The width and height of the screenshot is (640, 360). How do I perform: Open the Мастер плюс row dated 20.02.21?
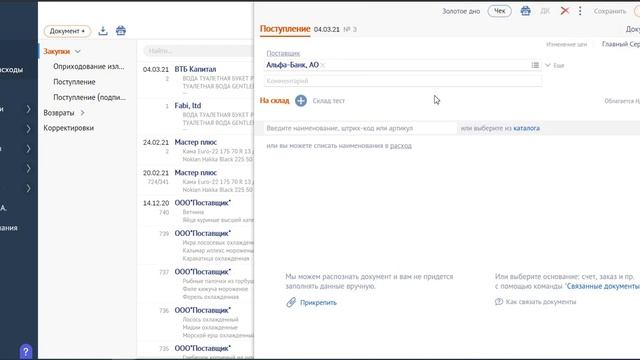pos(196,181)
